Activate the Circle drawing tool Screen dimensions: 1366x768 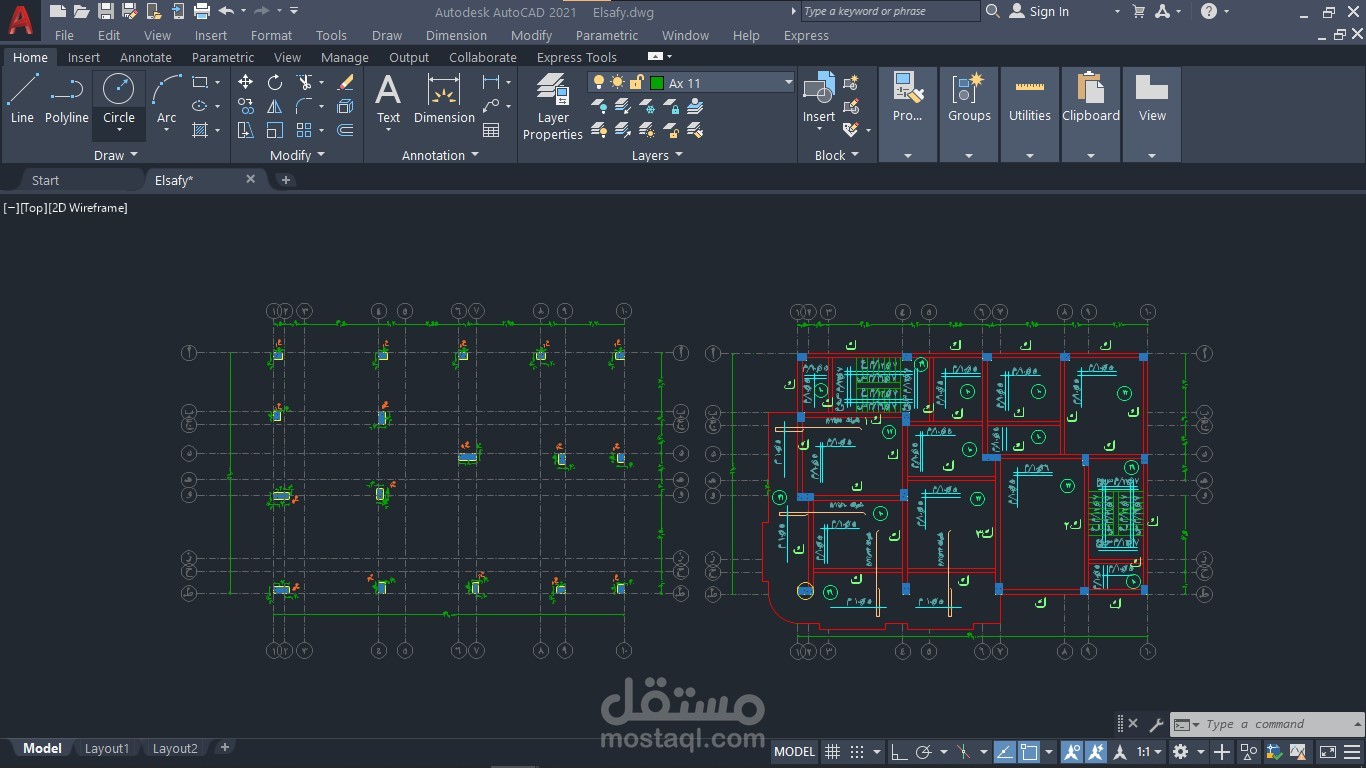pos(118,100)
